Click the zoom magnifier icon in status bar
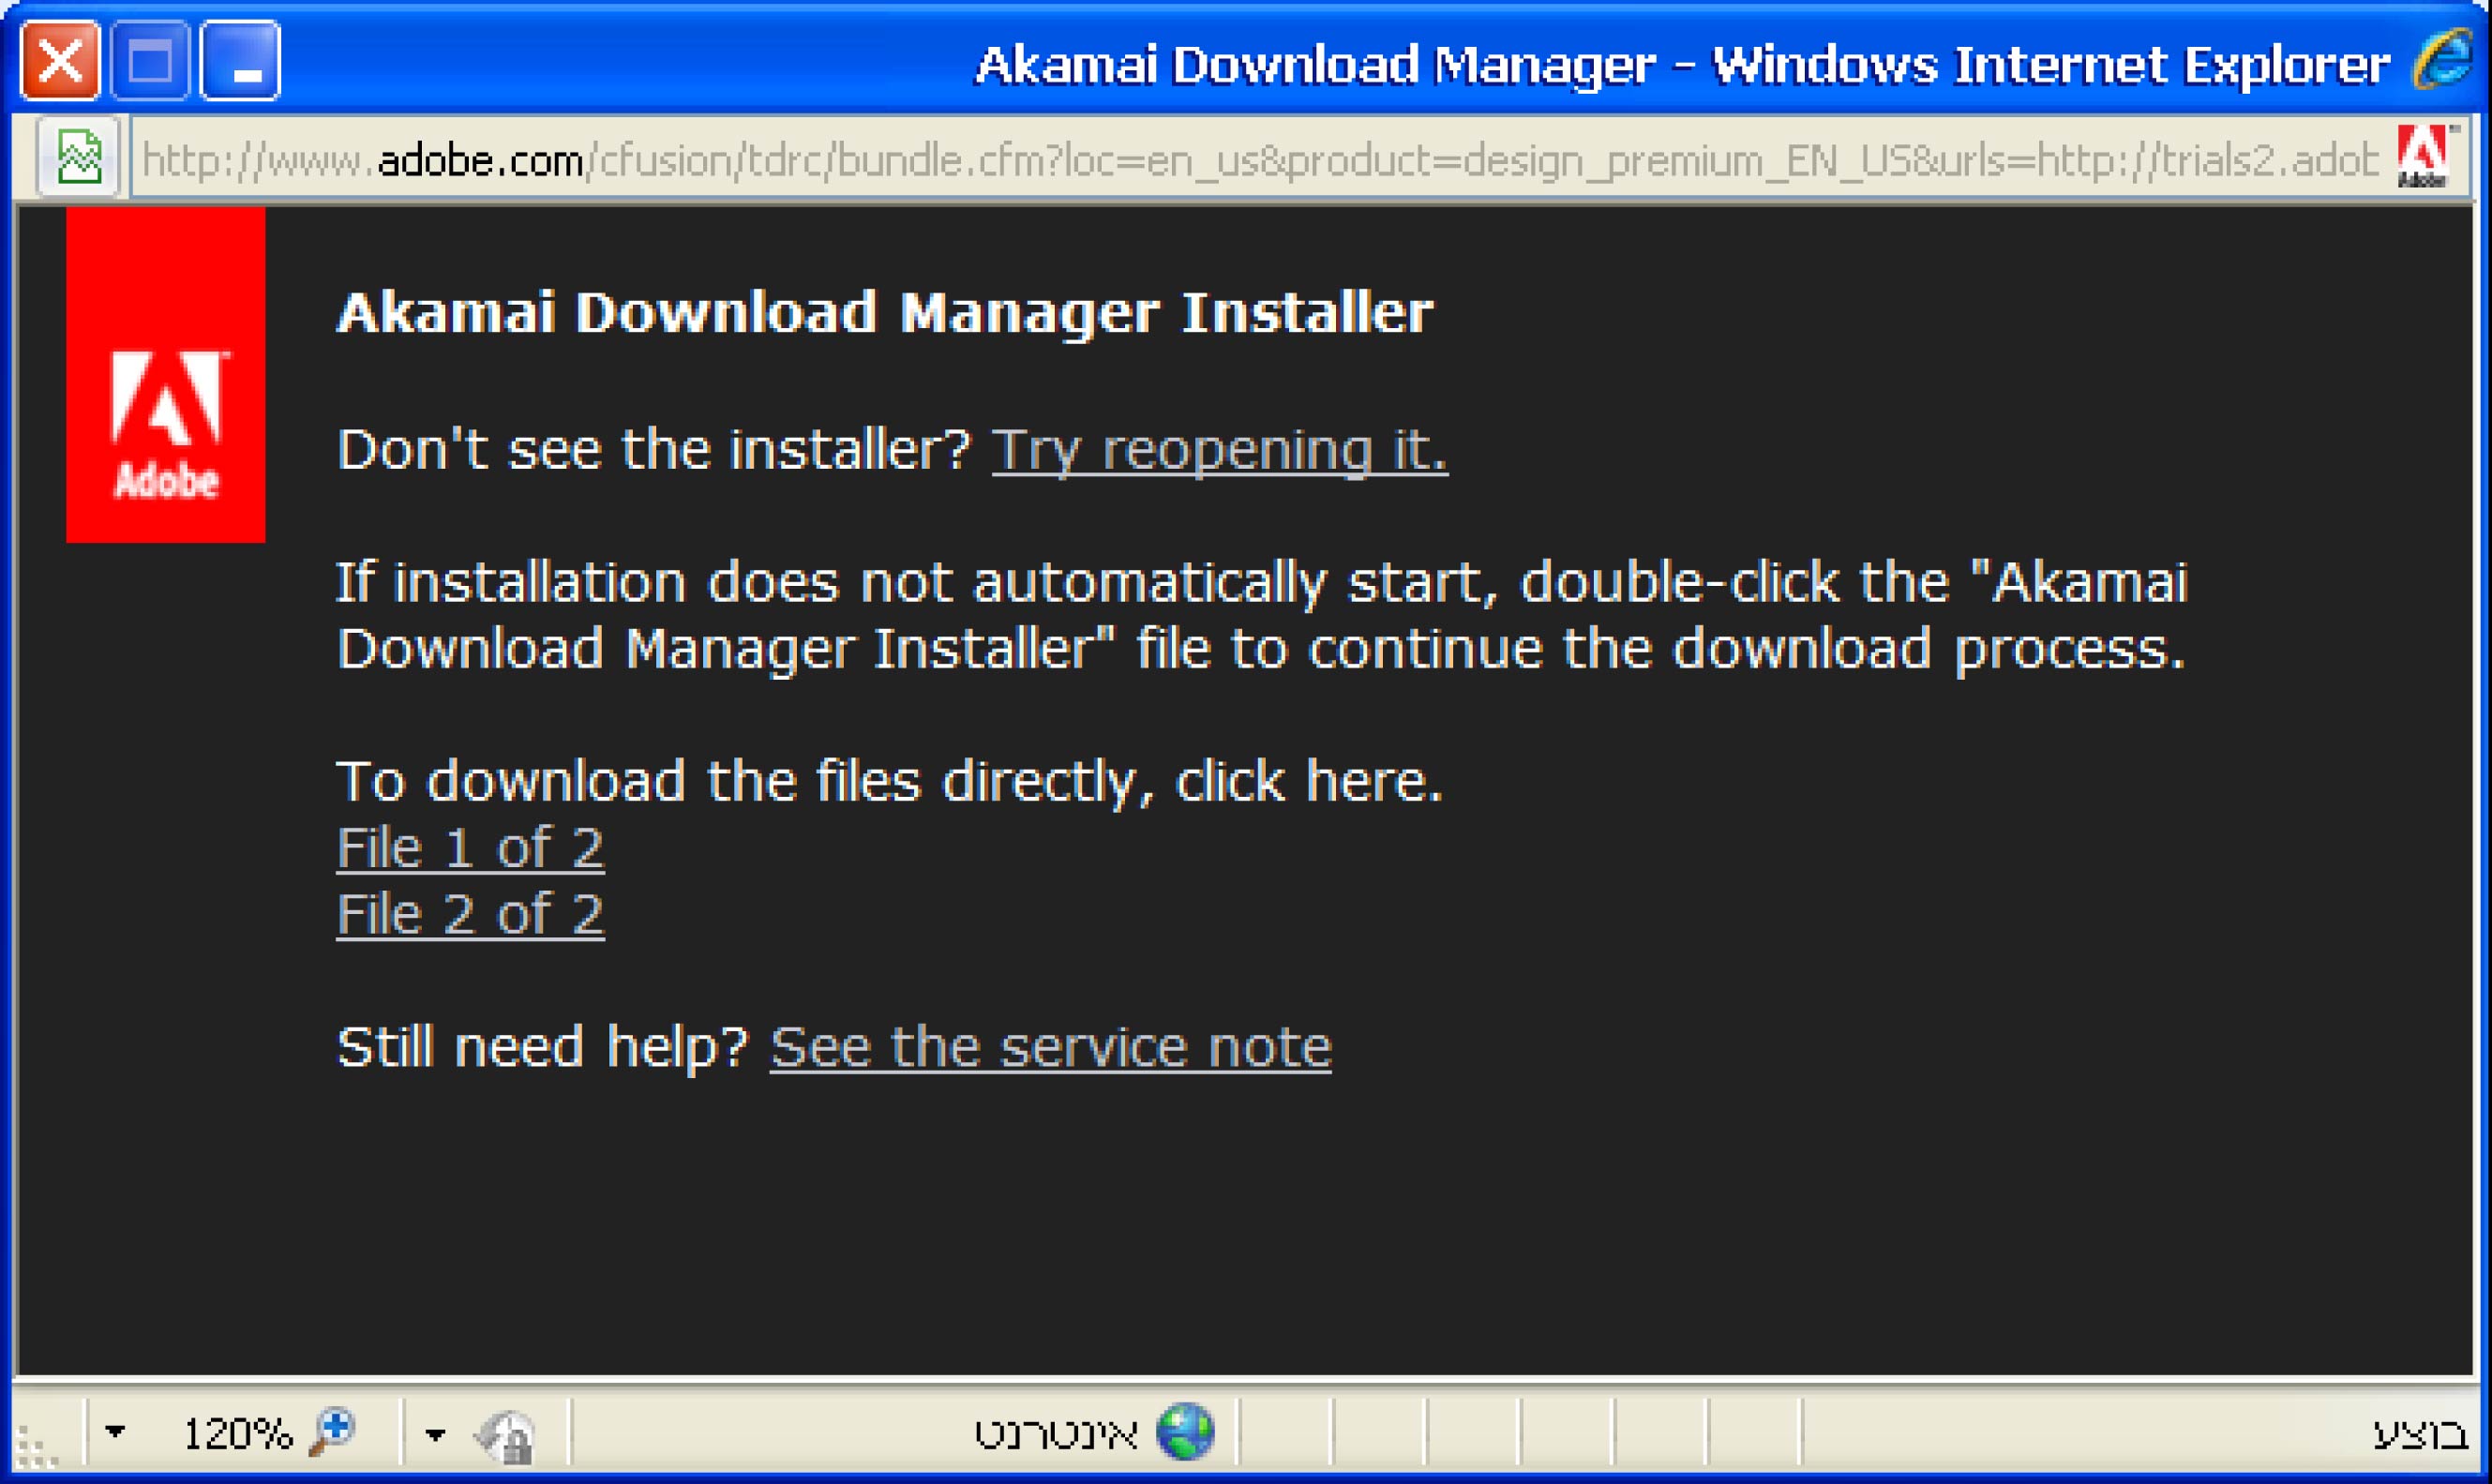The width and height of the screenshot is (2492, 1484). click(332, 1432)
